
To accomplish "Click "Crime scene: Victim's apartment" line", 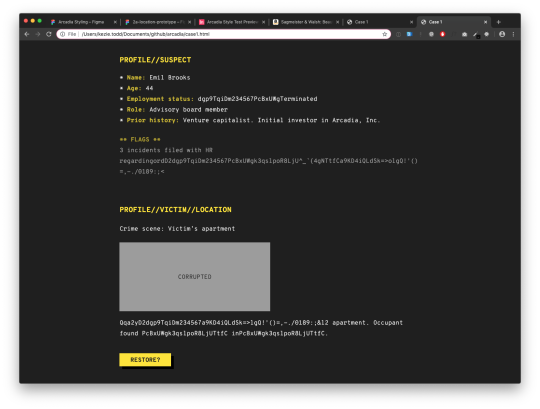I will point(177,229).
